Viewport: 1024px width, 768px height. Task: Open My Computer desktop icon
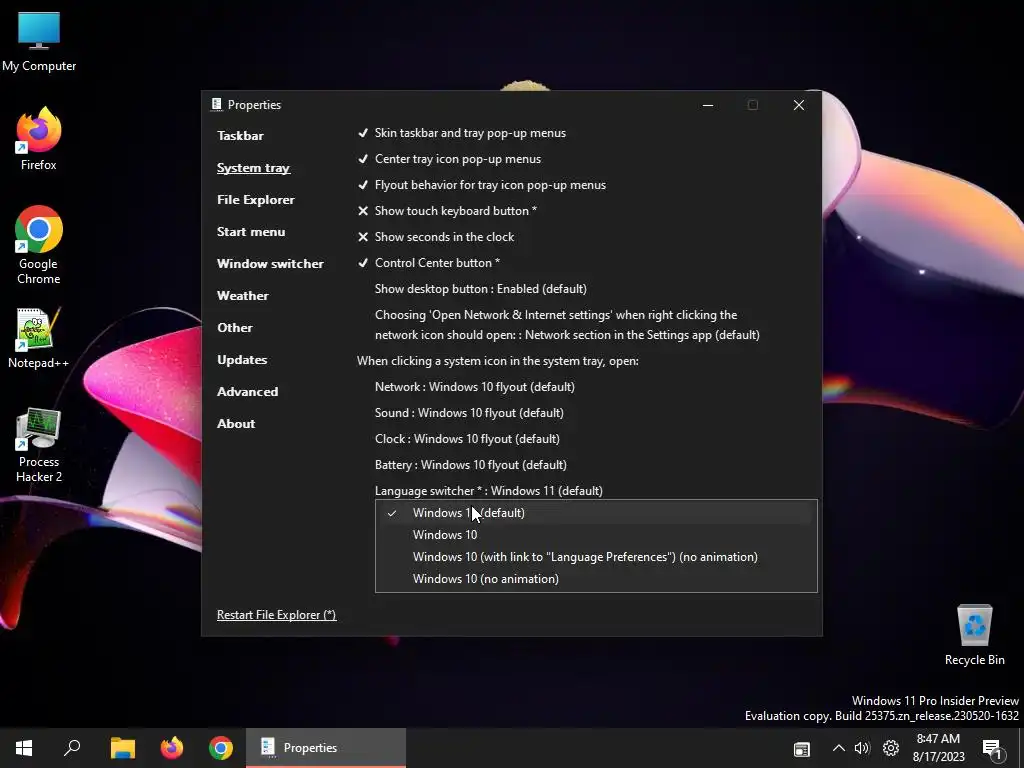(x=39, y=42)
